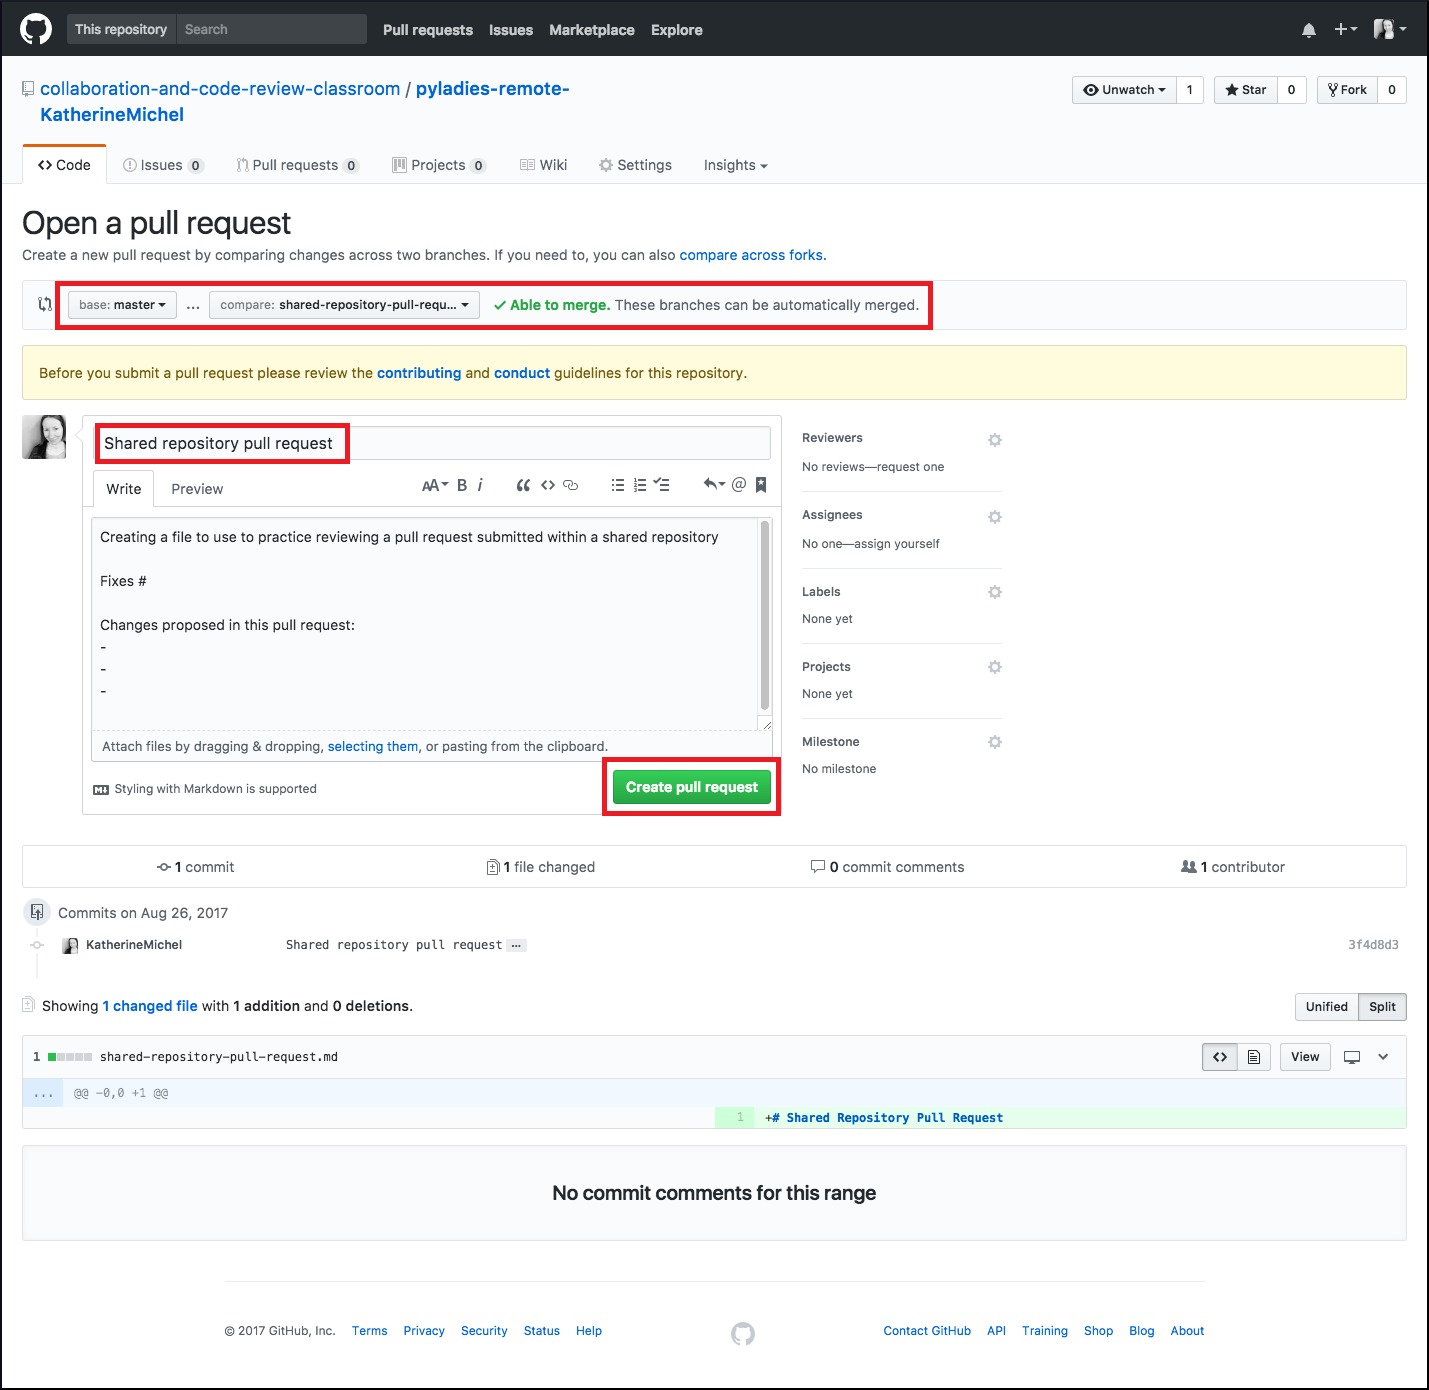Click assign yourself link
Viewport: 1429px width, 1390px height.
(x=897, y=544)
